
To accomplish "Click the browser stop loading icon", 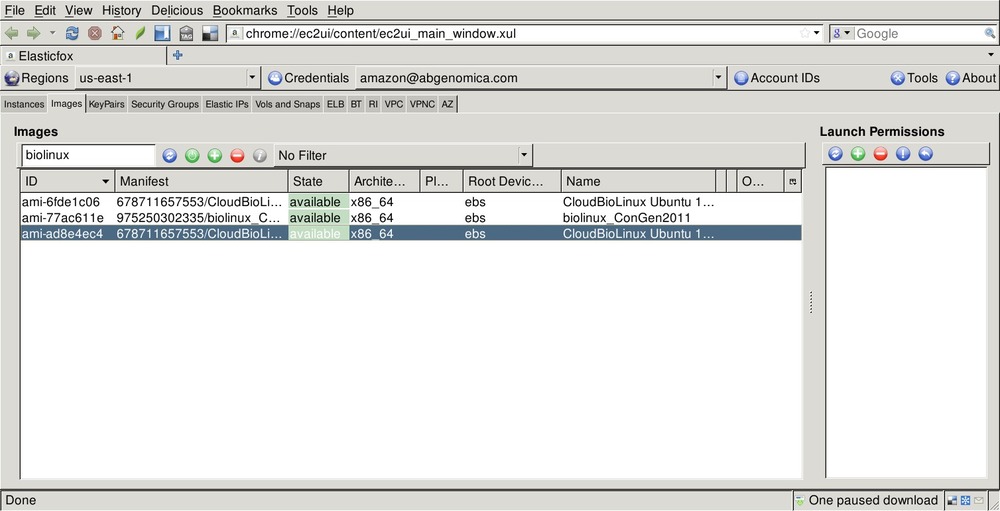I will [x=94, y=33].
